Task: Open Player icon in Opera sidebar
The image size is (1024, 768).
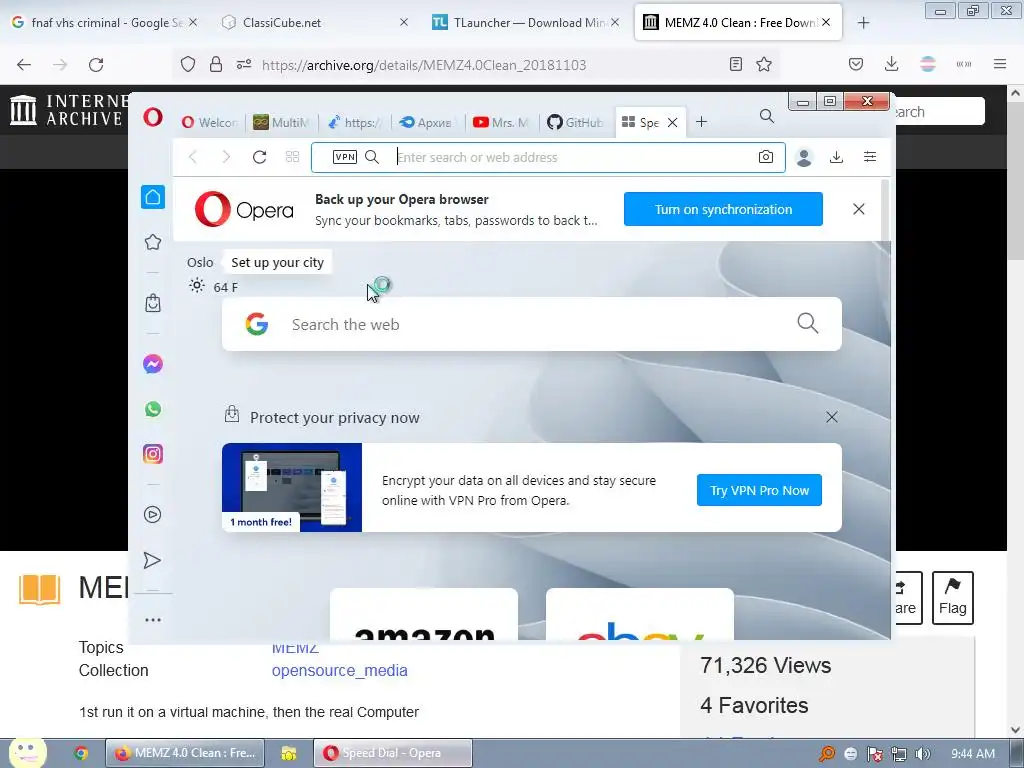Action: pos(152,515)
